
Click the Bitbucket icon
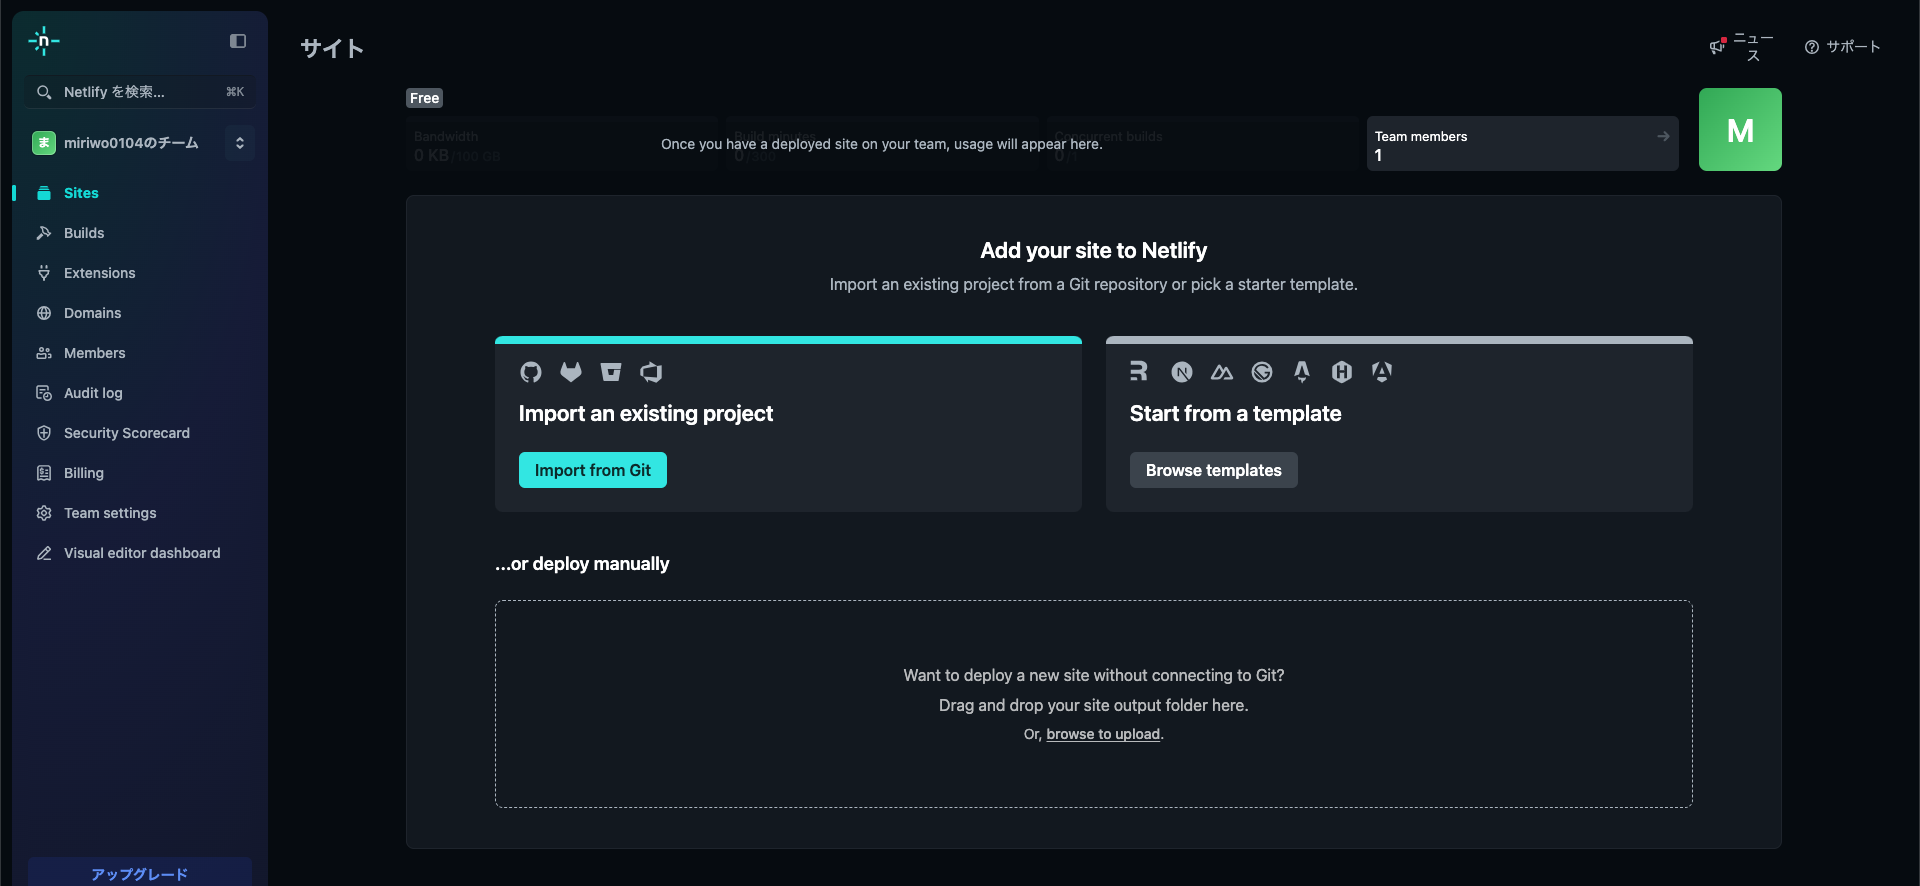click(611, 372)
